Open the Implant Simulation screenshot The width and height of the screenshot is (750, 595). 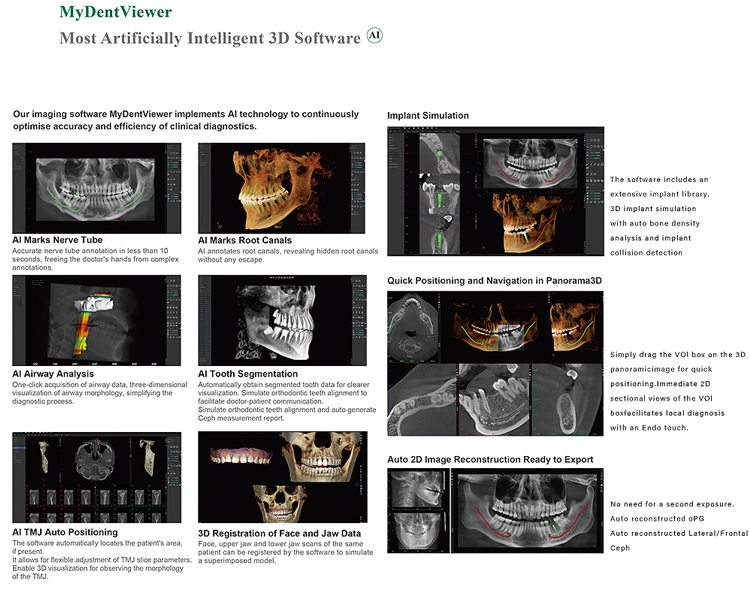tap(496, 191)
